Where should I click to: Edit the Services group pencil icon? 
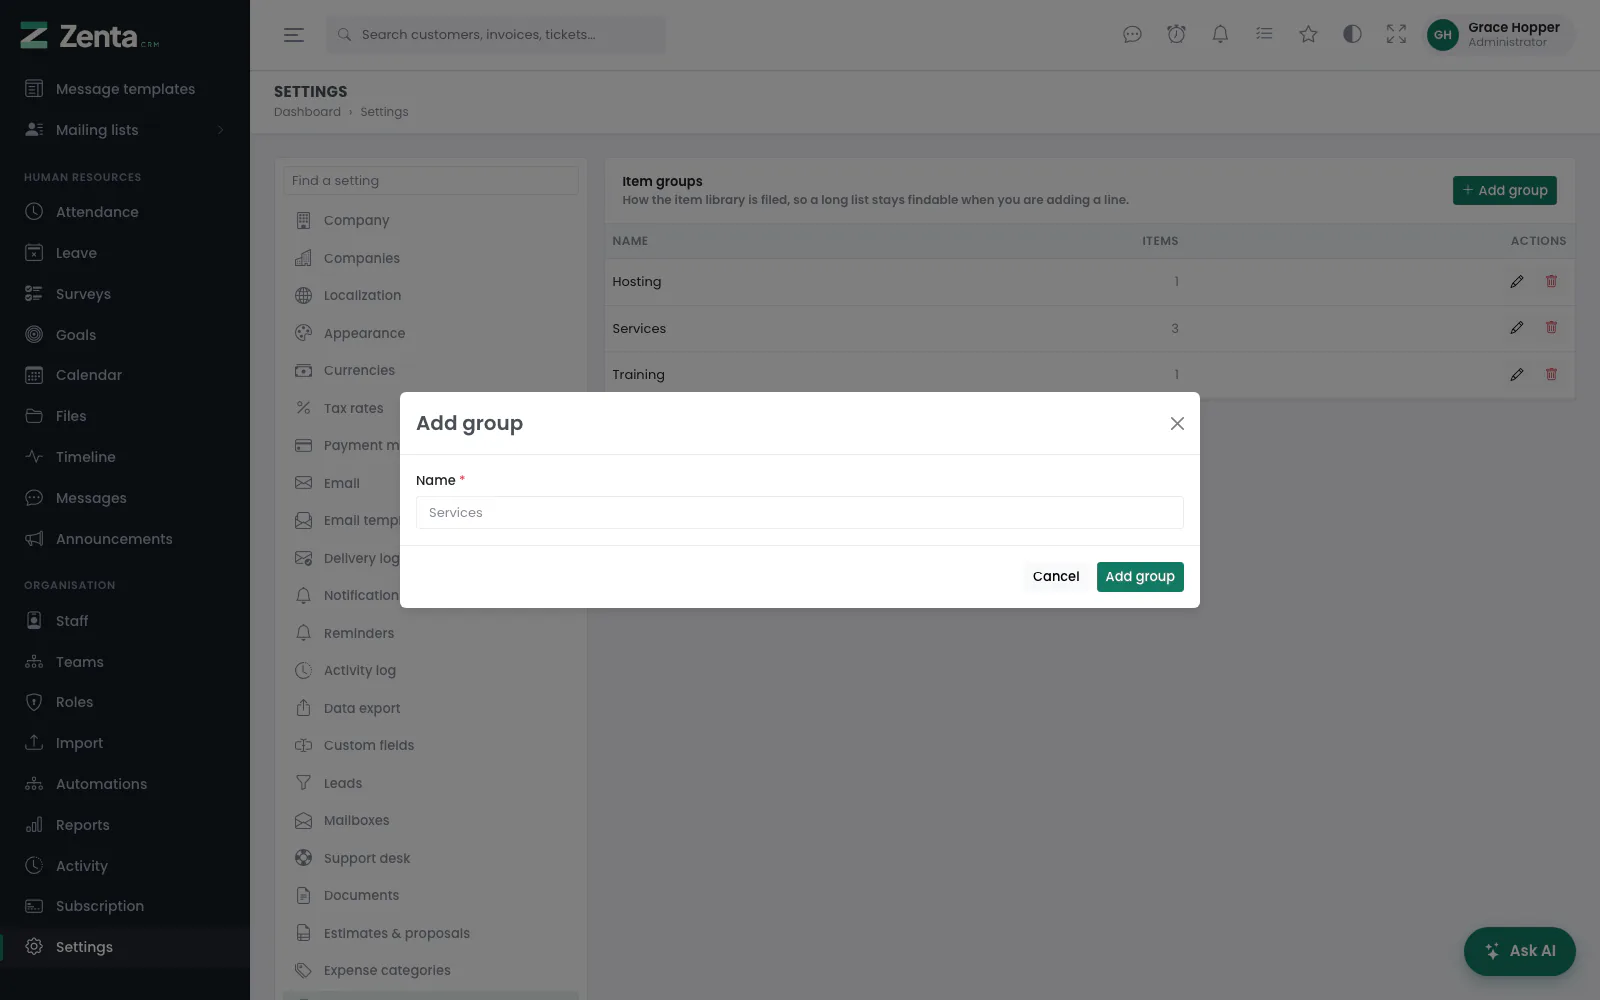coord(1517,328)
